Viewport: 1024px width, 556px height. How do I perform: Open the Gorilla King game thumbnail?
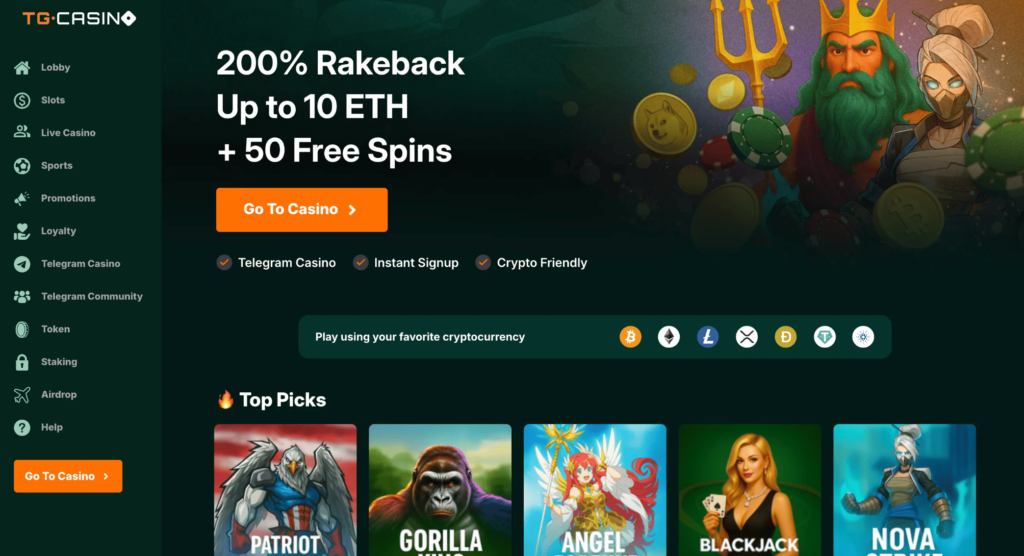(x=440, y=490)
